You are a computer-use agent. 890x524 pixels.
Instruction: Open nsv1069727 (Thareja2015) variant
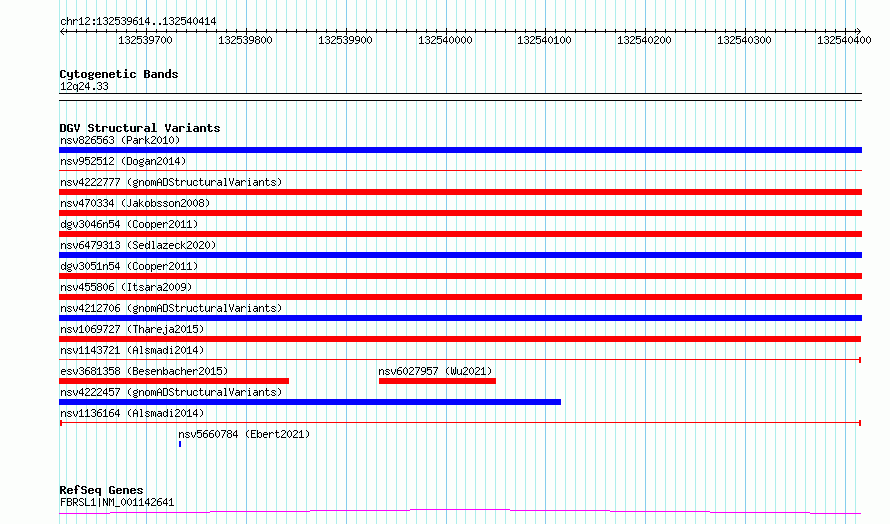(x=460, y=339)
